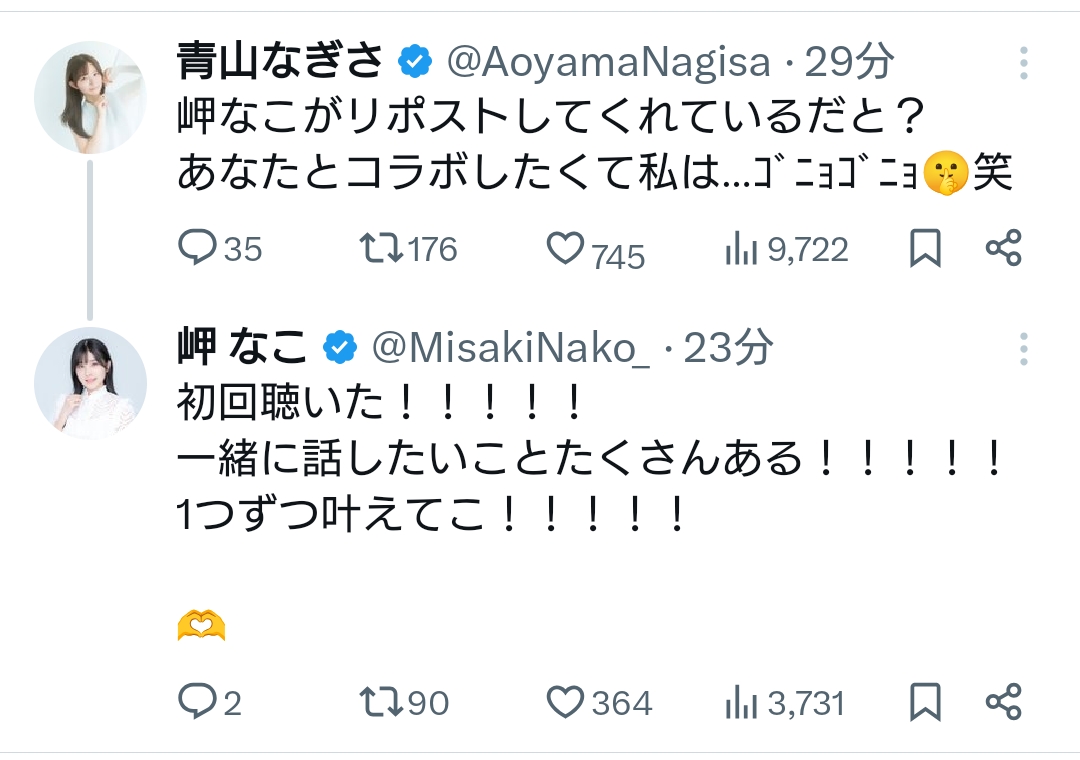Open 岬なこ's profile avatar

pos(90,382)
